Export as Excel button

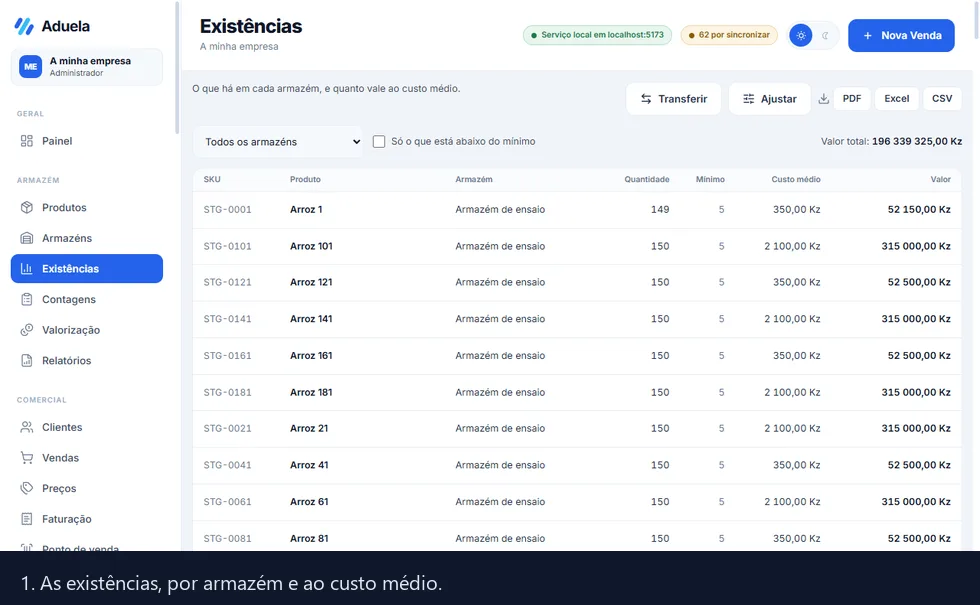point(896,99)
